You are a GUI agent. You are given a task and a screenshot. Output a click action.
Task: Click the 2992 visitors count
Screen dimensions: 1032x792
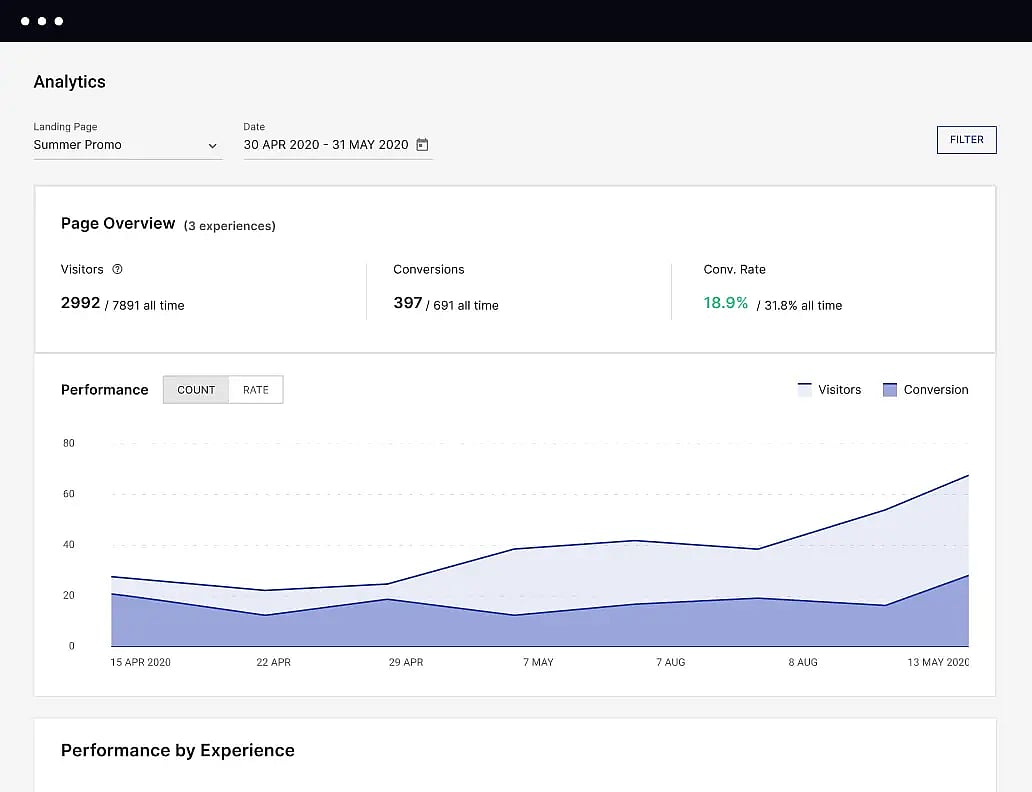pyautogui.click(x=80, y=303)
